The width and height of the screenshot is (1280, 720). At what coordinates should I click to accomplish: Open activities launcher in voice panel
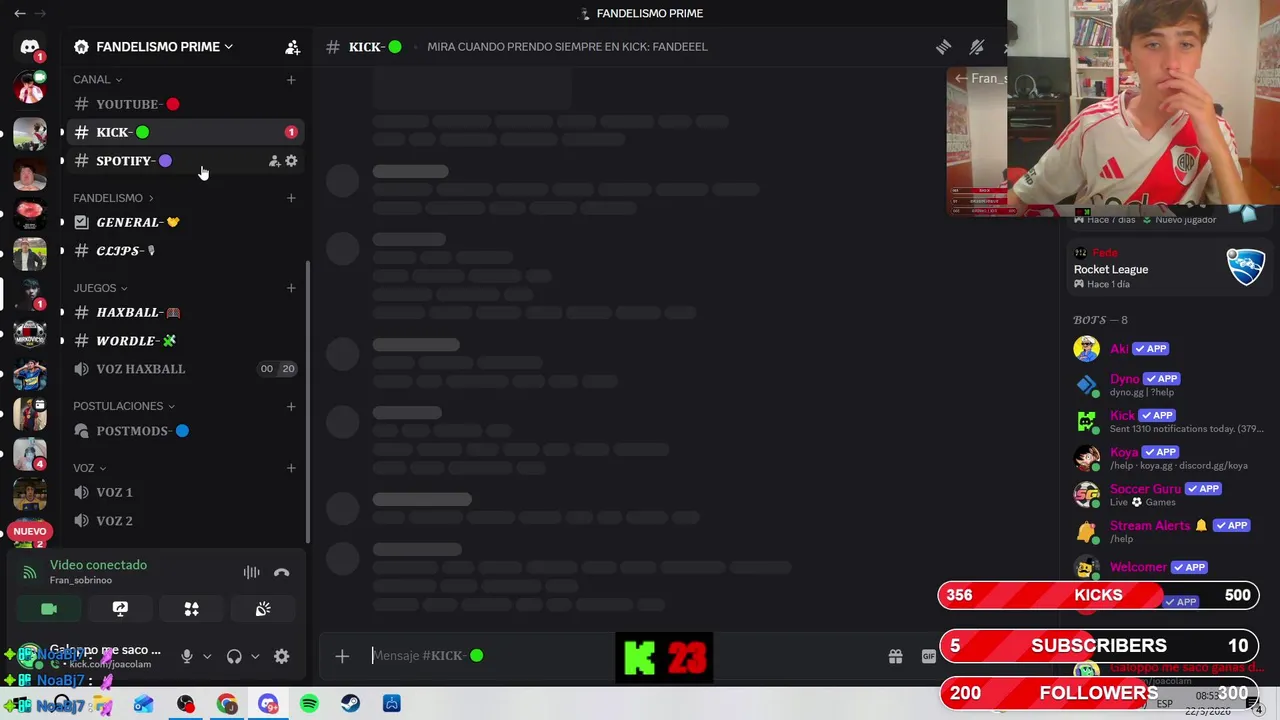191,609
